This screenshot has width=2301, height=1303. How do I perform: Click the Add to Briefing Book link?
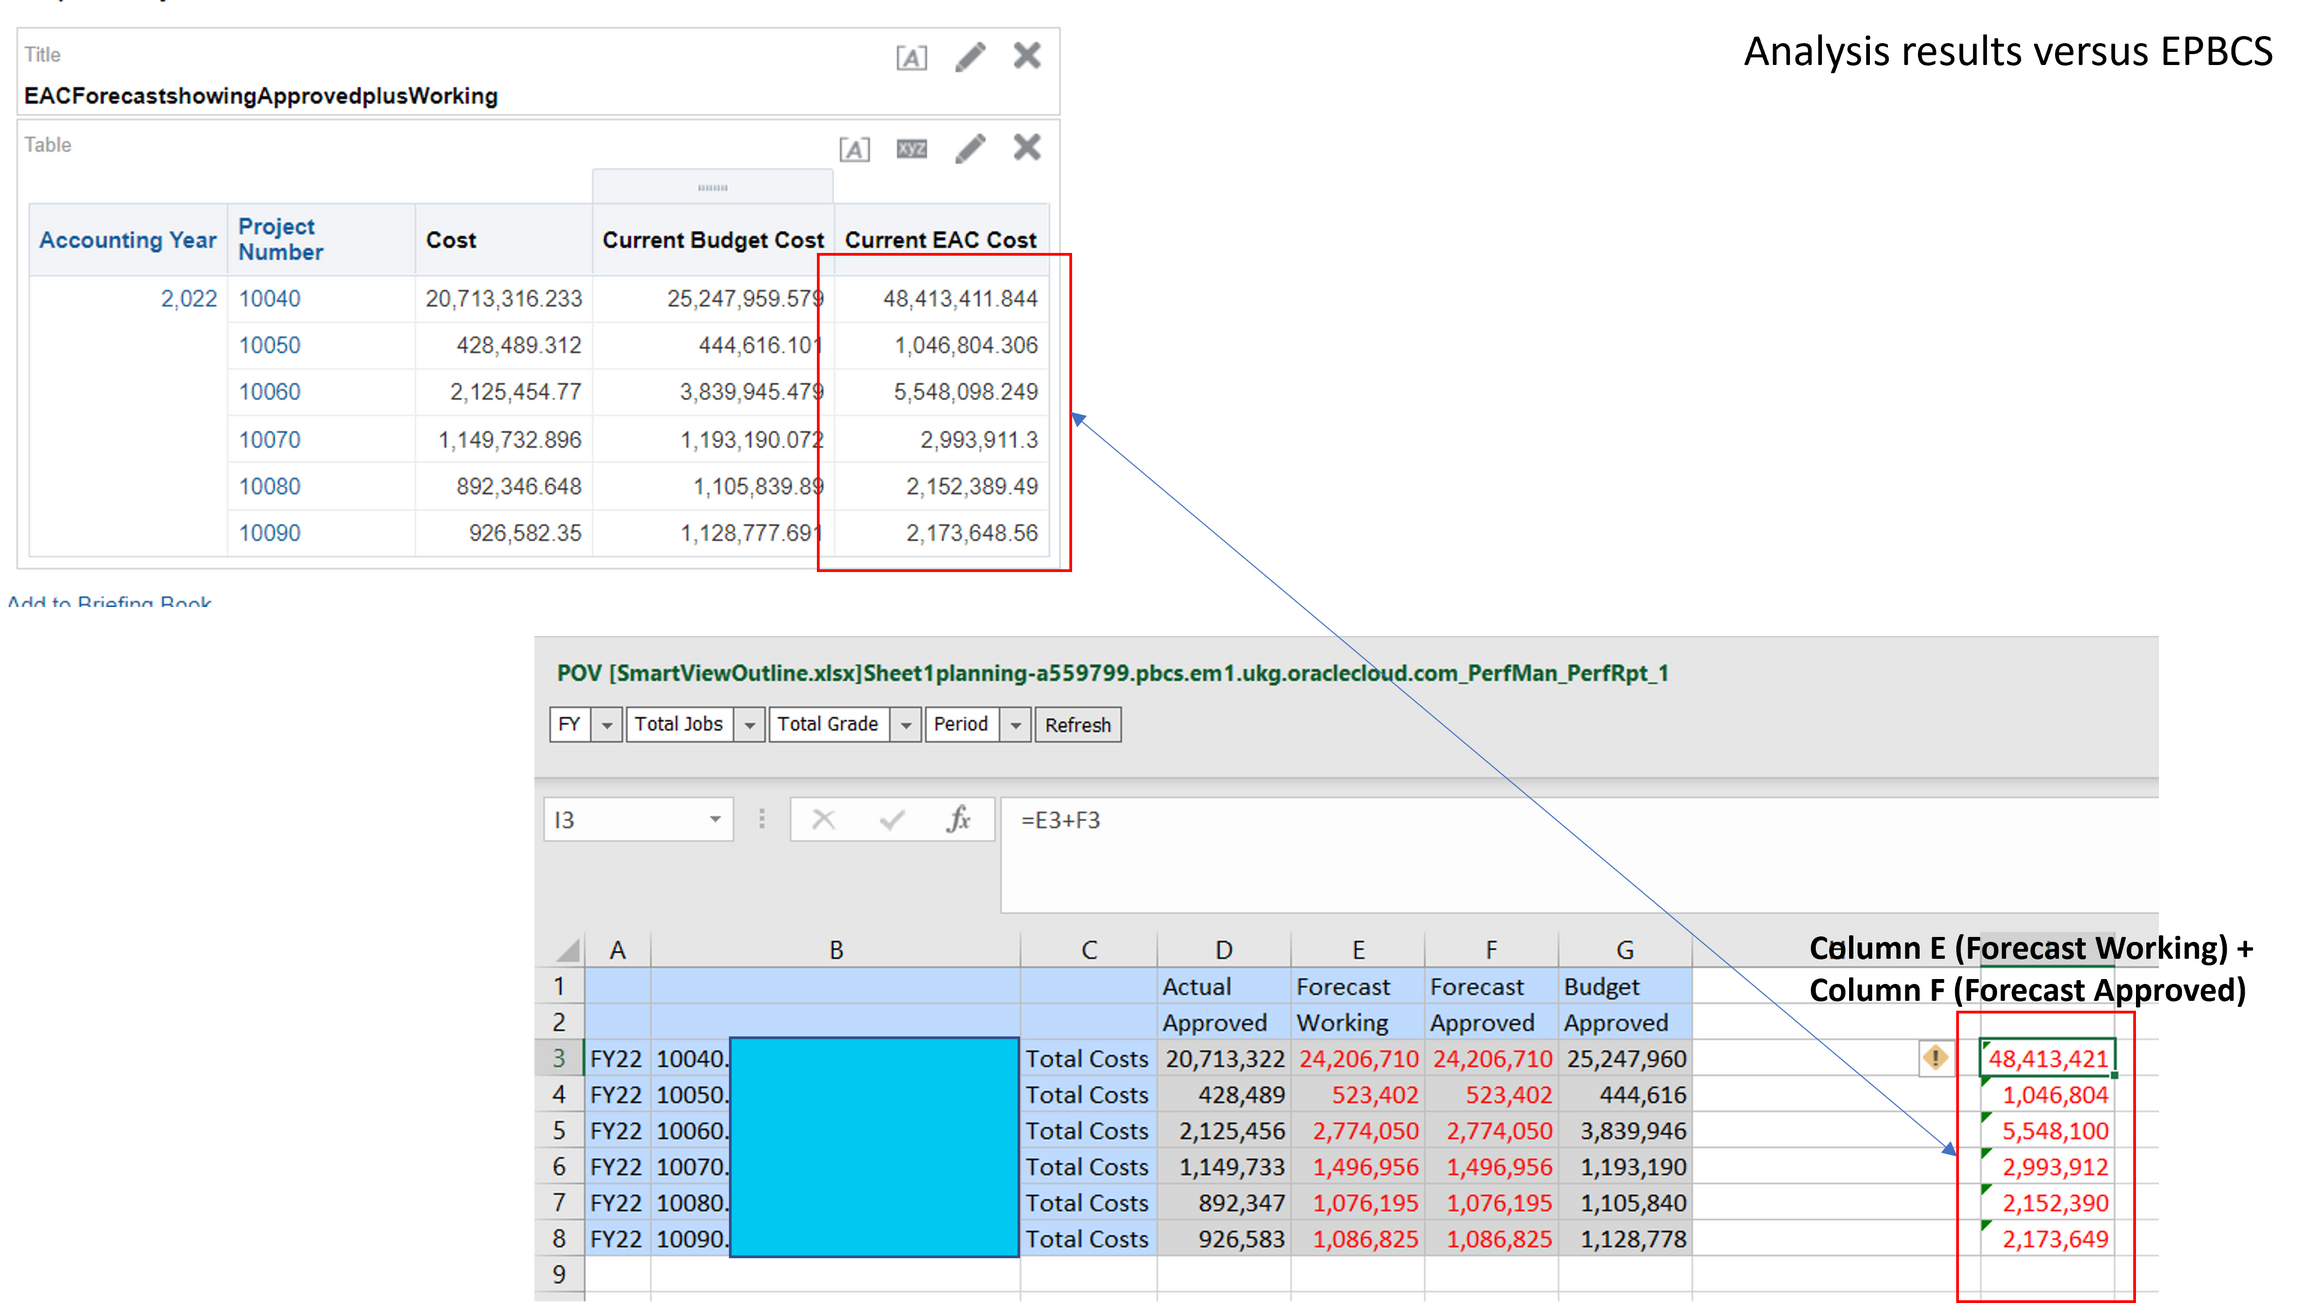click(x=109, y=603)
